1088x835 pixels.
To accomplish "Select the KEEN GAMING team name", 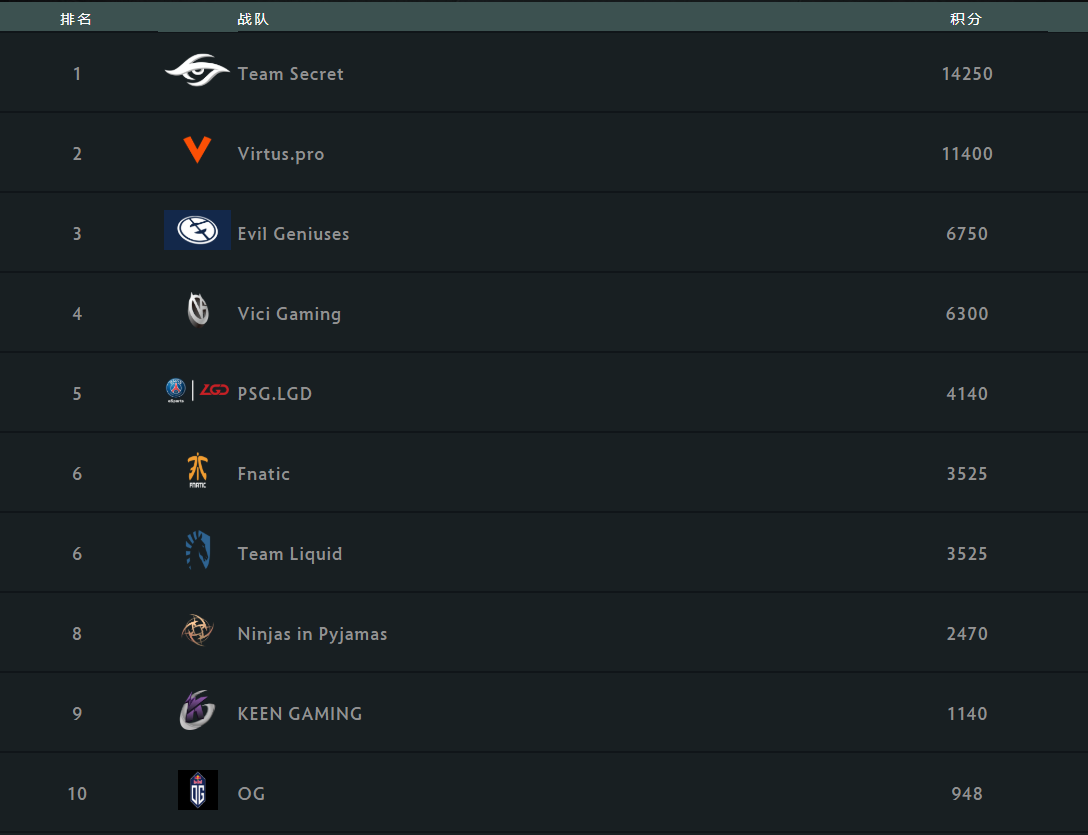I will (300, 714).
